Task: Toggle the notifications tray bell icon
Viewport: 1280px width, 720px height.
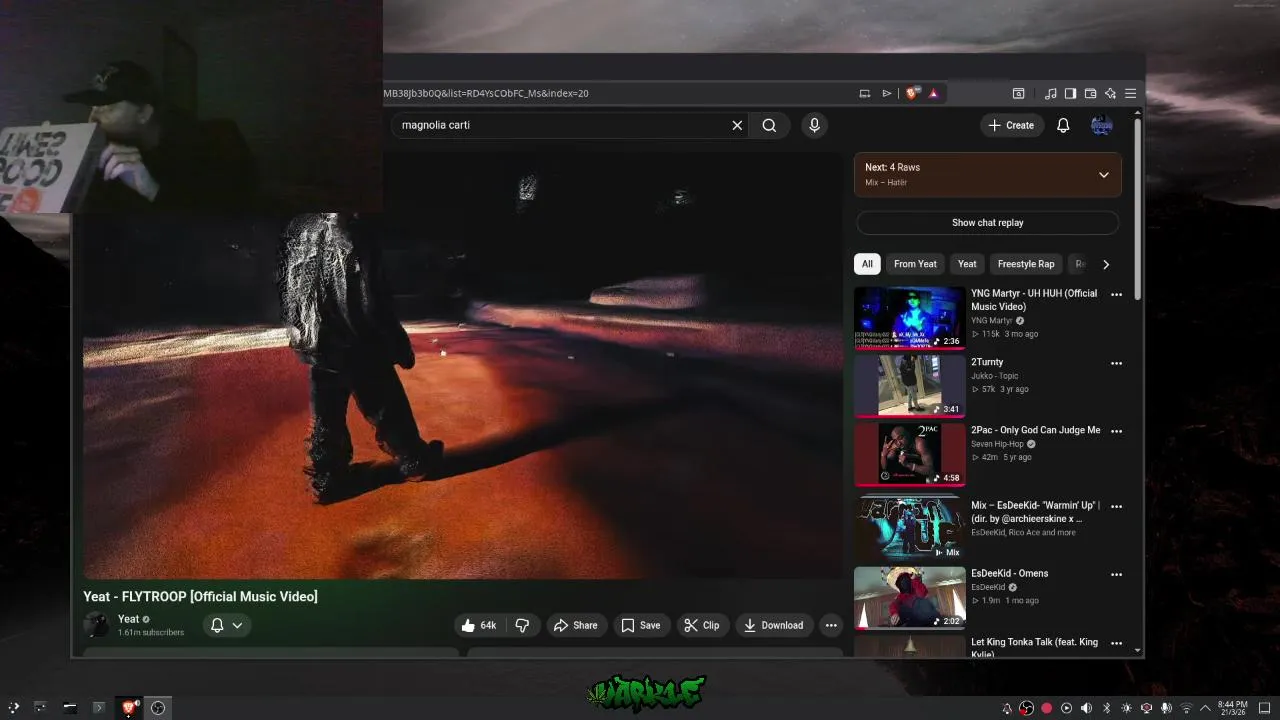Action: (1007, 708)
